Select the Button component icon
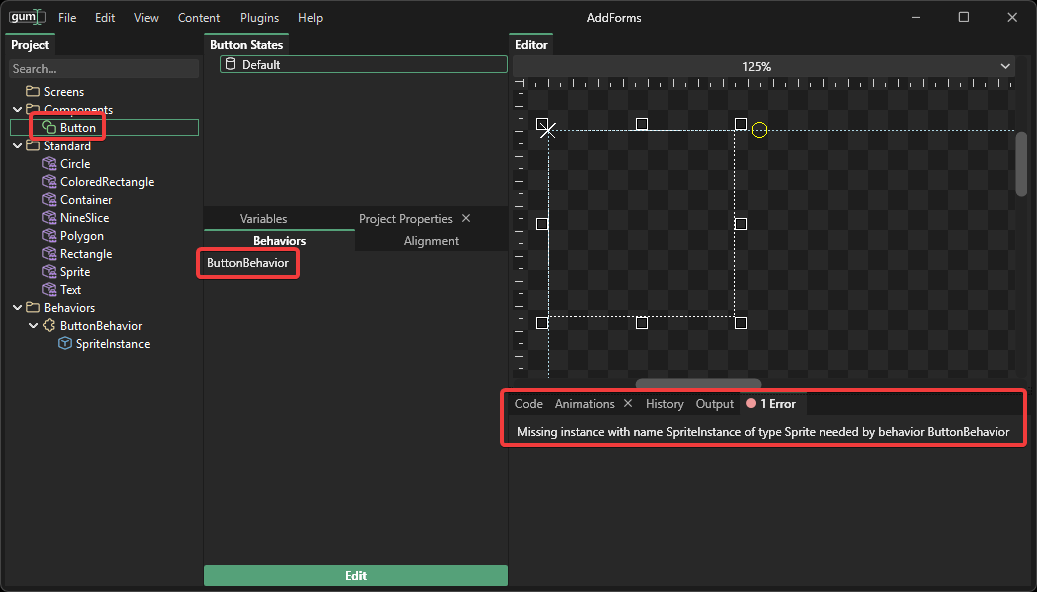1037x592 pixels. tap(50, 128)
